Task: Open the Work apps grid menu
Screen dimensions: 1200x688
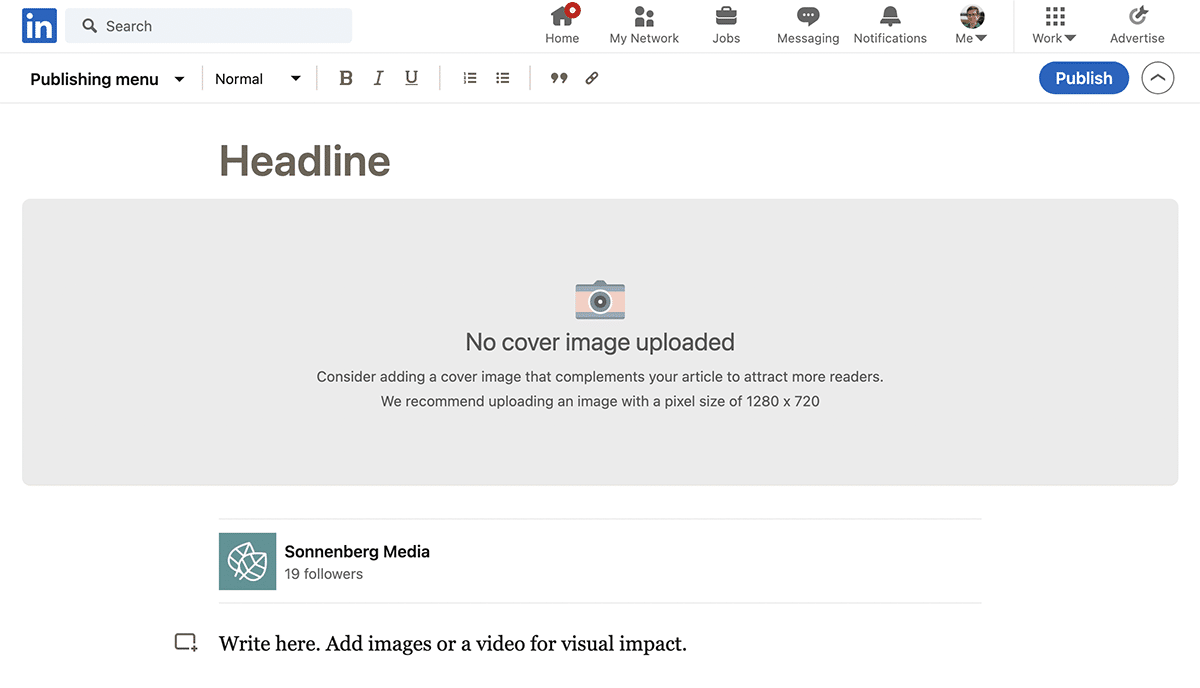Action: click(x=1054, y=25)
